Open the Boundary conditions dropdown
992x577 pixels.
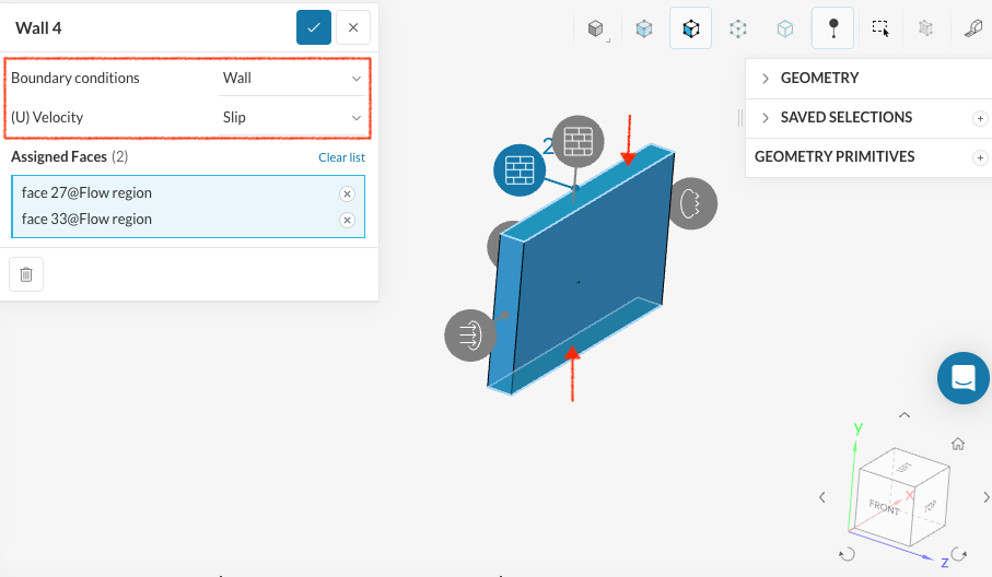(x=292, y=78)
